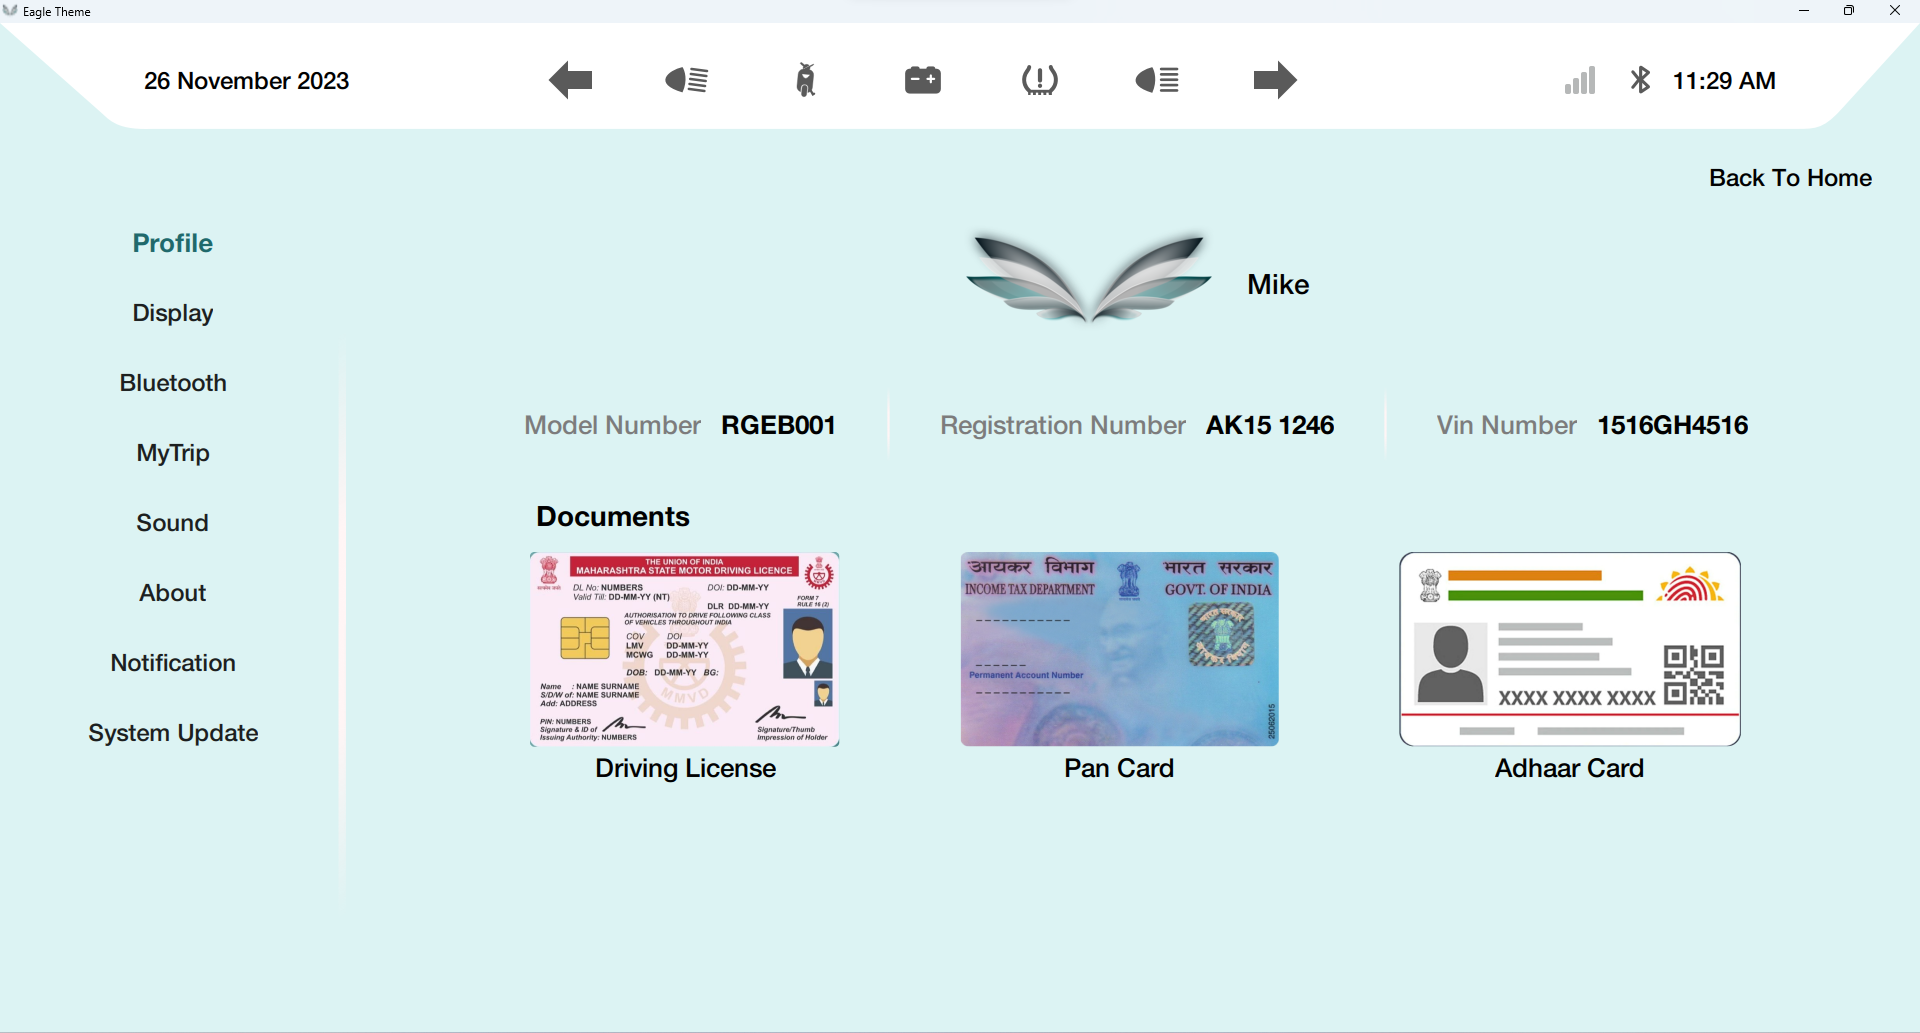Click the seatbelt warning icon
This screenshot has height=1033, width=1920.
(806, 80)
